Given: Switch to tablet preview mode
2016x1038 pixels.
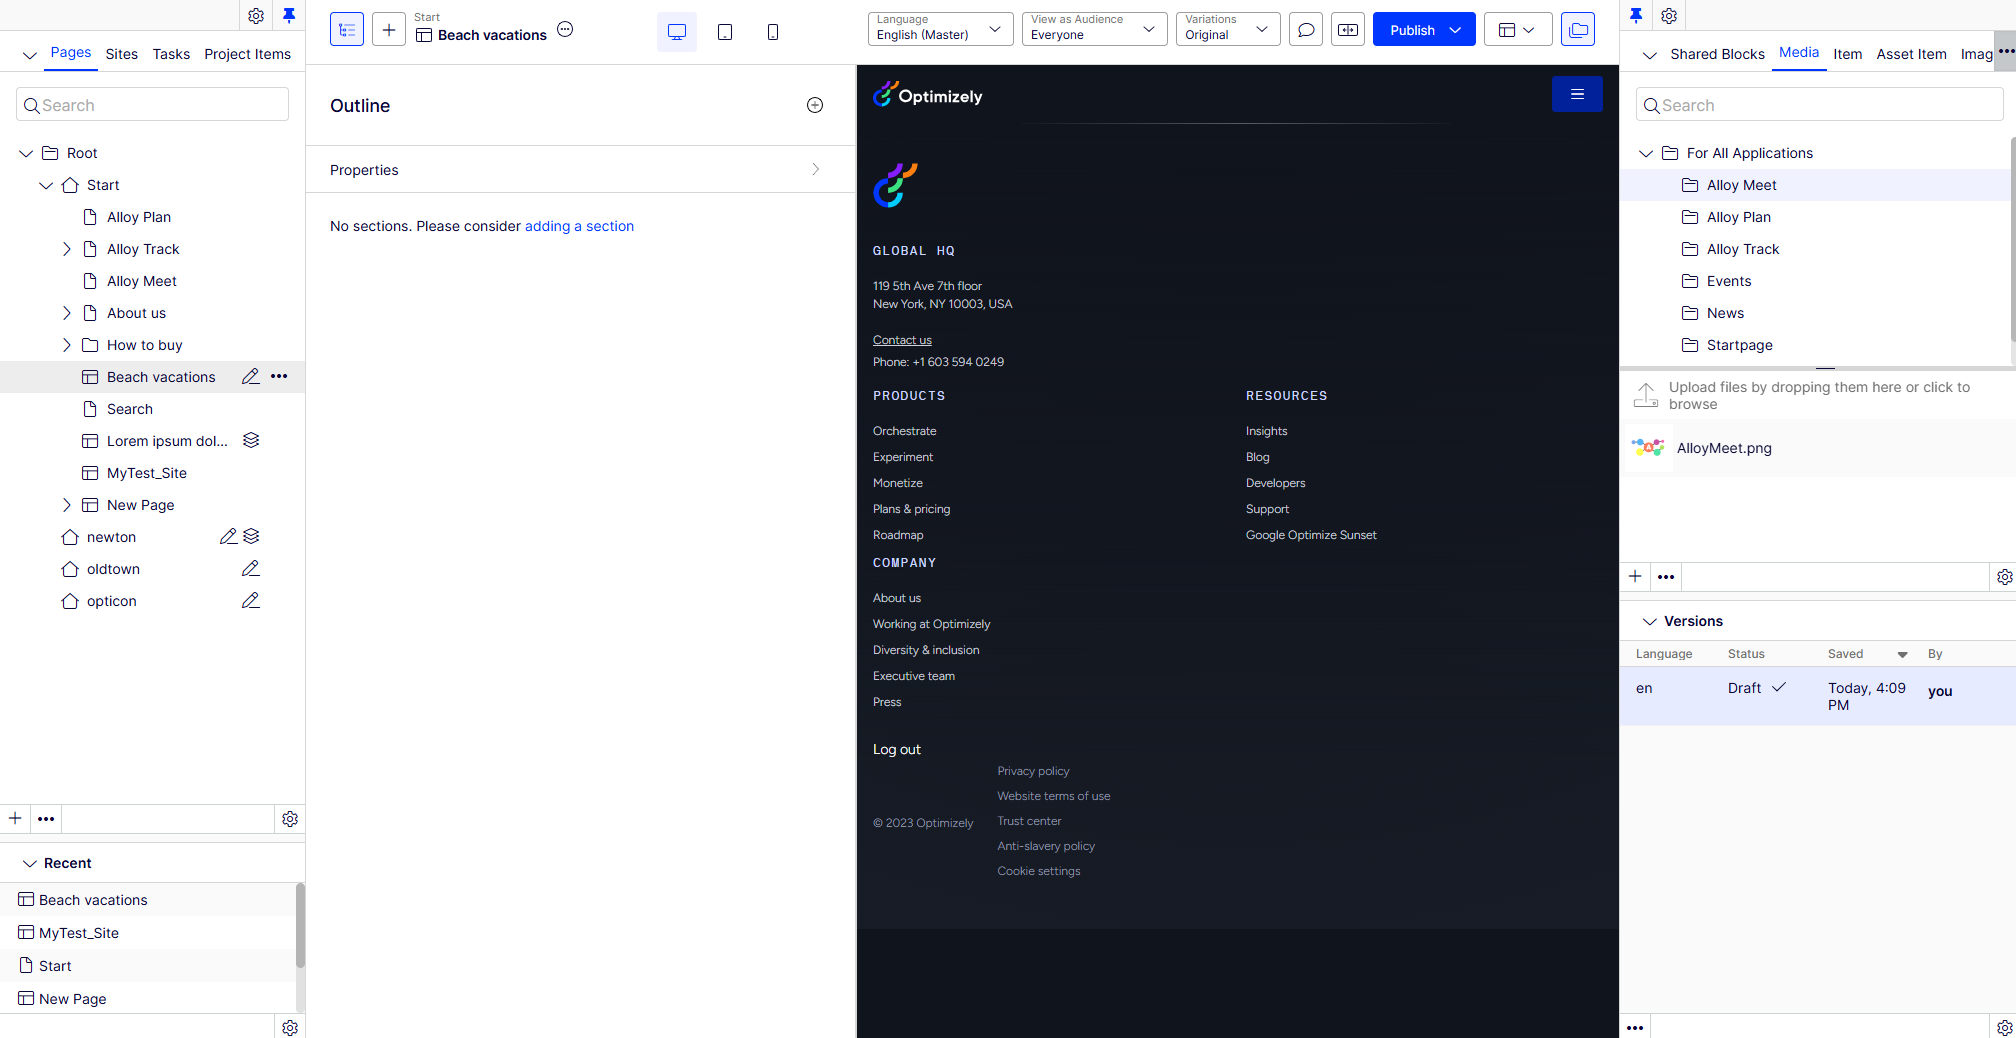Looking at the screenshot, I should click(725, 32).
